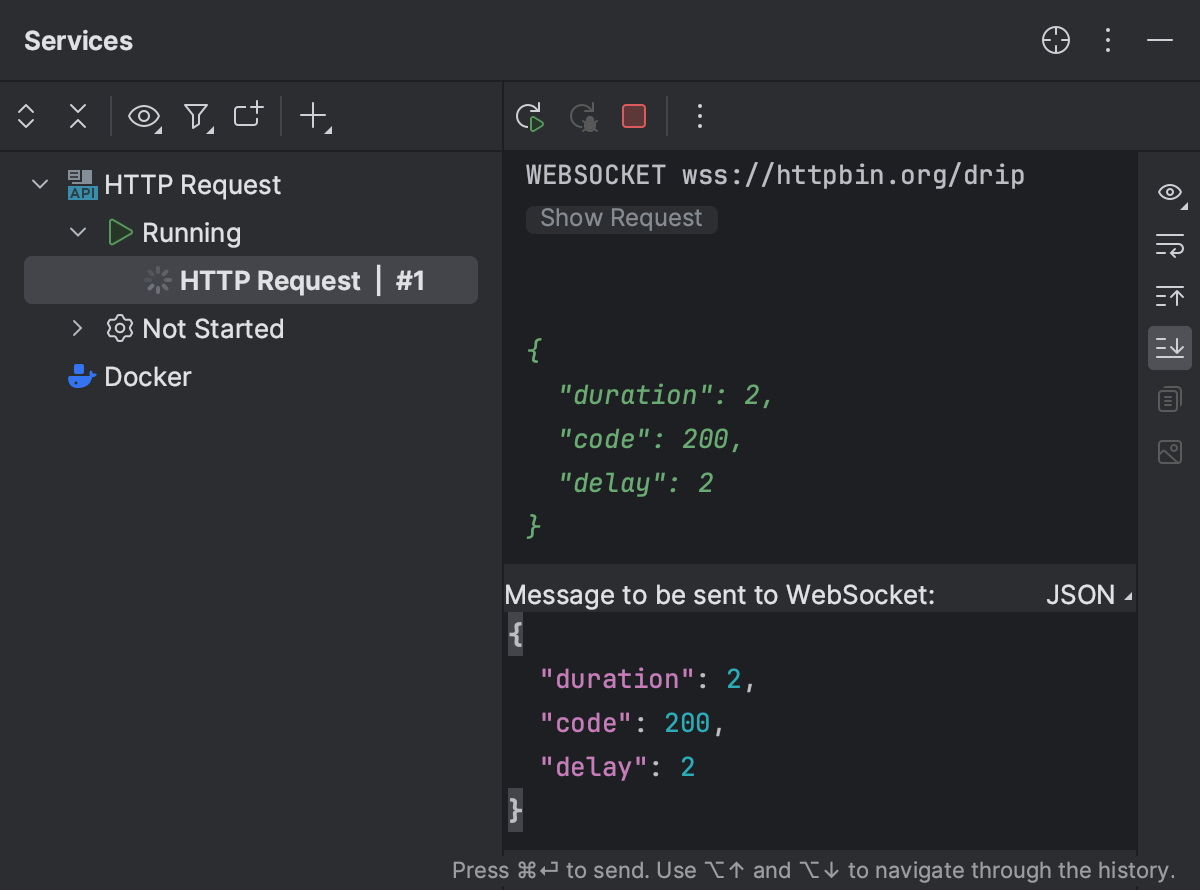This screenshot has height=890, width=1200.
Task: Collapse all nodes in the Services tree
Action: [78, 116]
